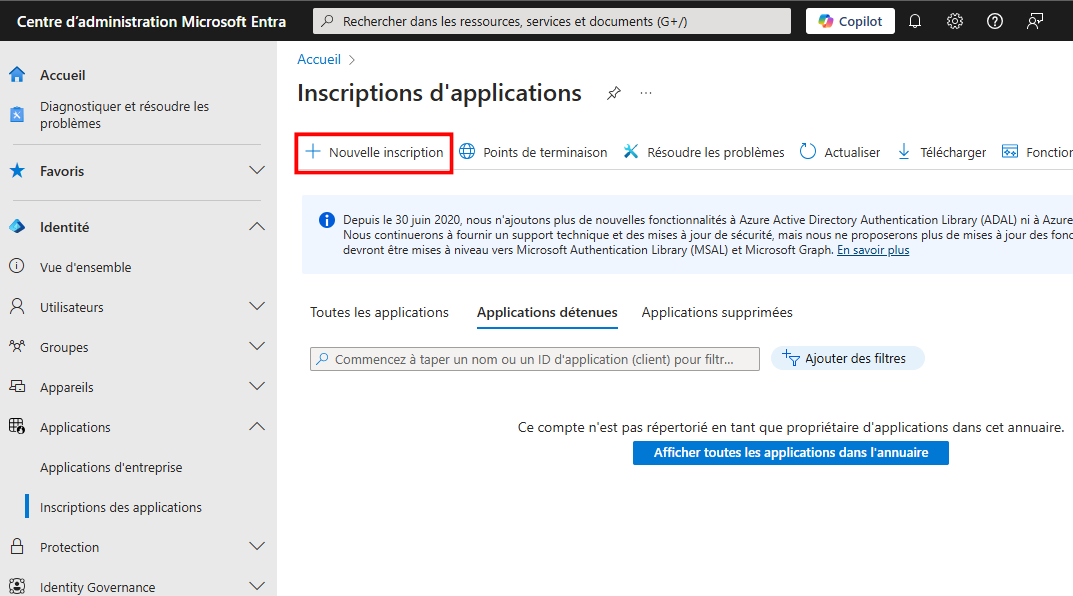Click the Groupes people icon
Screen dimensions: 1073x596
[x=17, y=346]
